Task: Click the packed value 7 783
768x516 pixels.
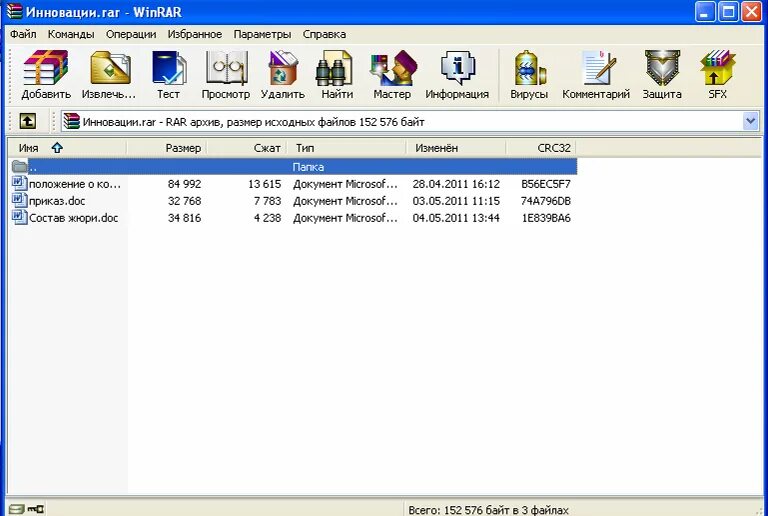Action: (x=267, y=201)
